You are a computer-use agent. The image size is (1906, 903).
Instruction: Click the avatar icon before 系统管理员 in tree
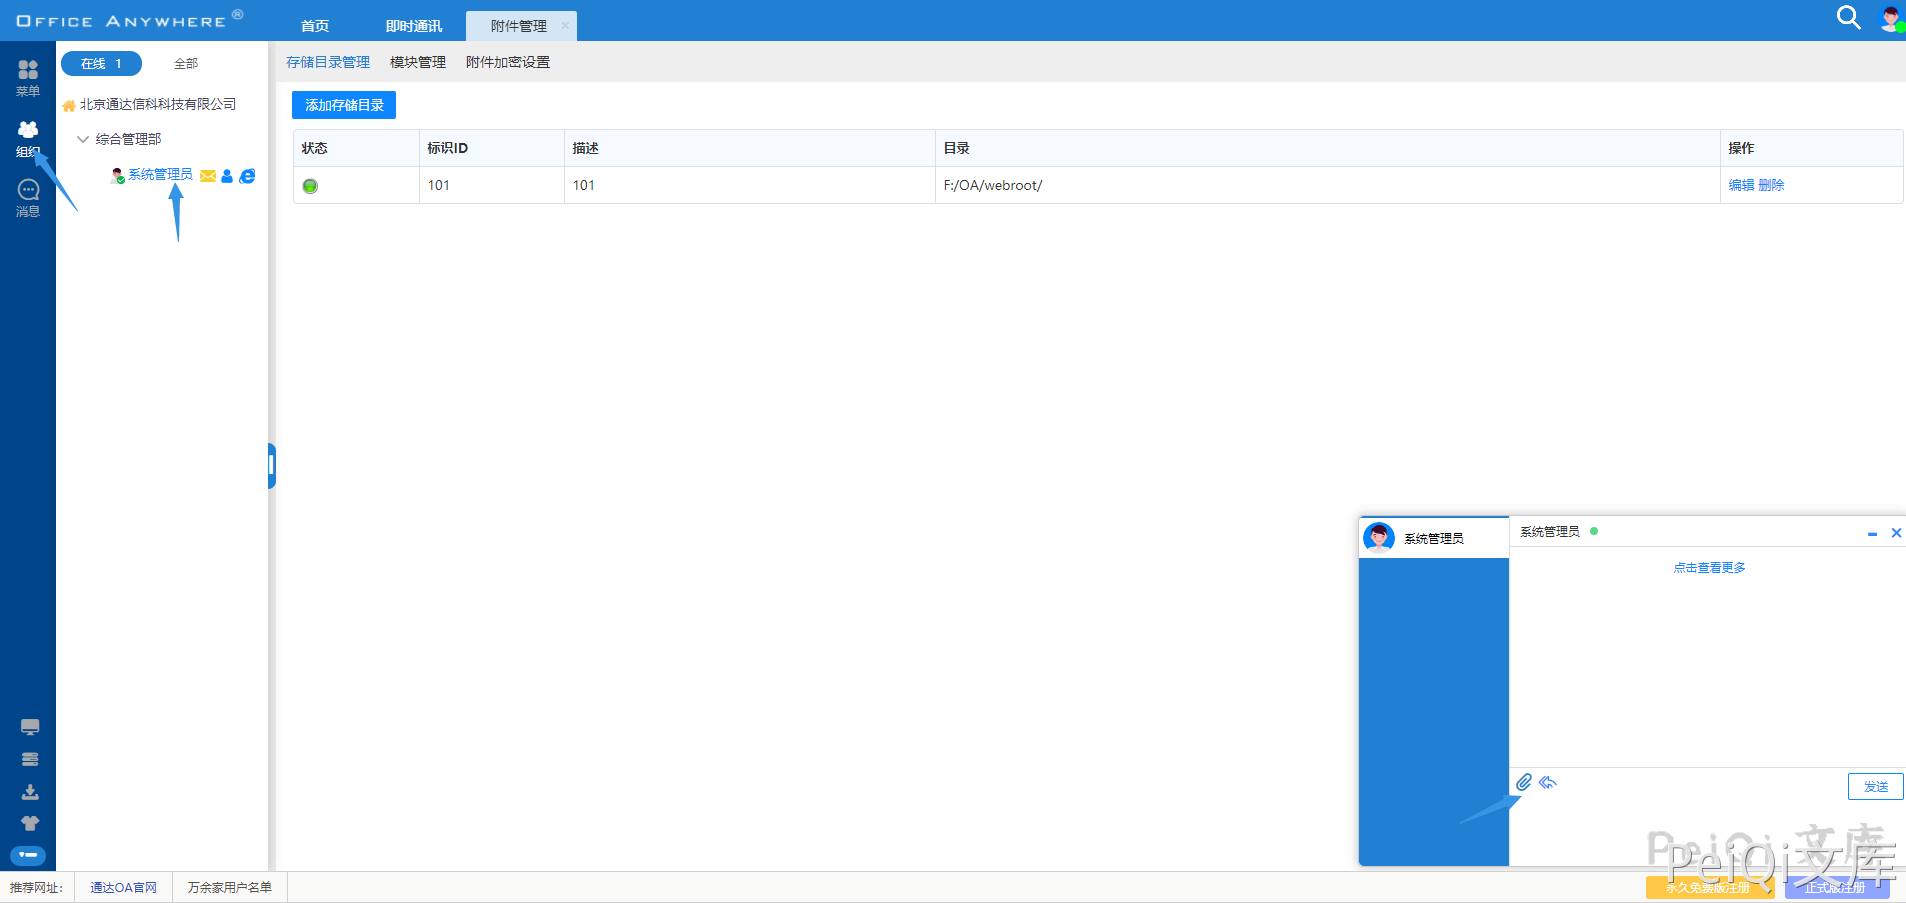[x=117, y=175]
